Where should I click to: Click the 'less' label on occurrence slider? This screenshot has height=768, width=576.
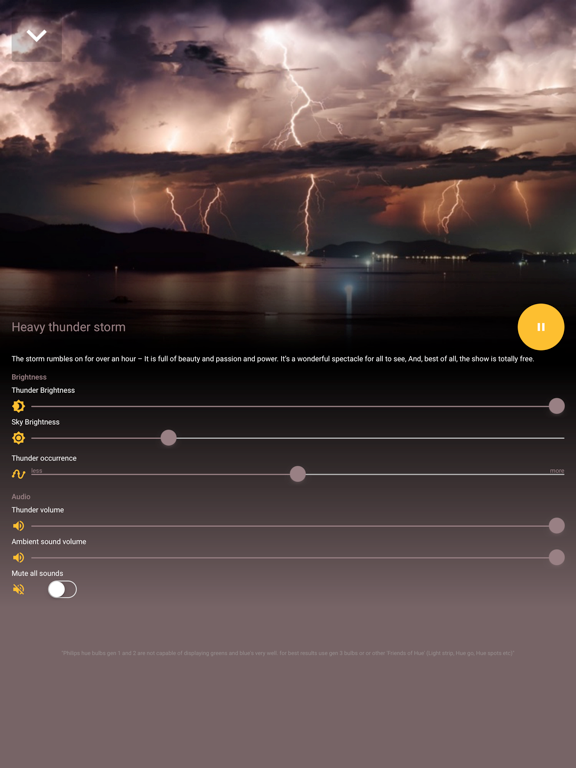[37, 471]
